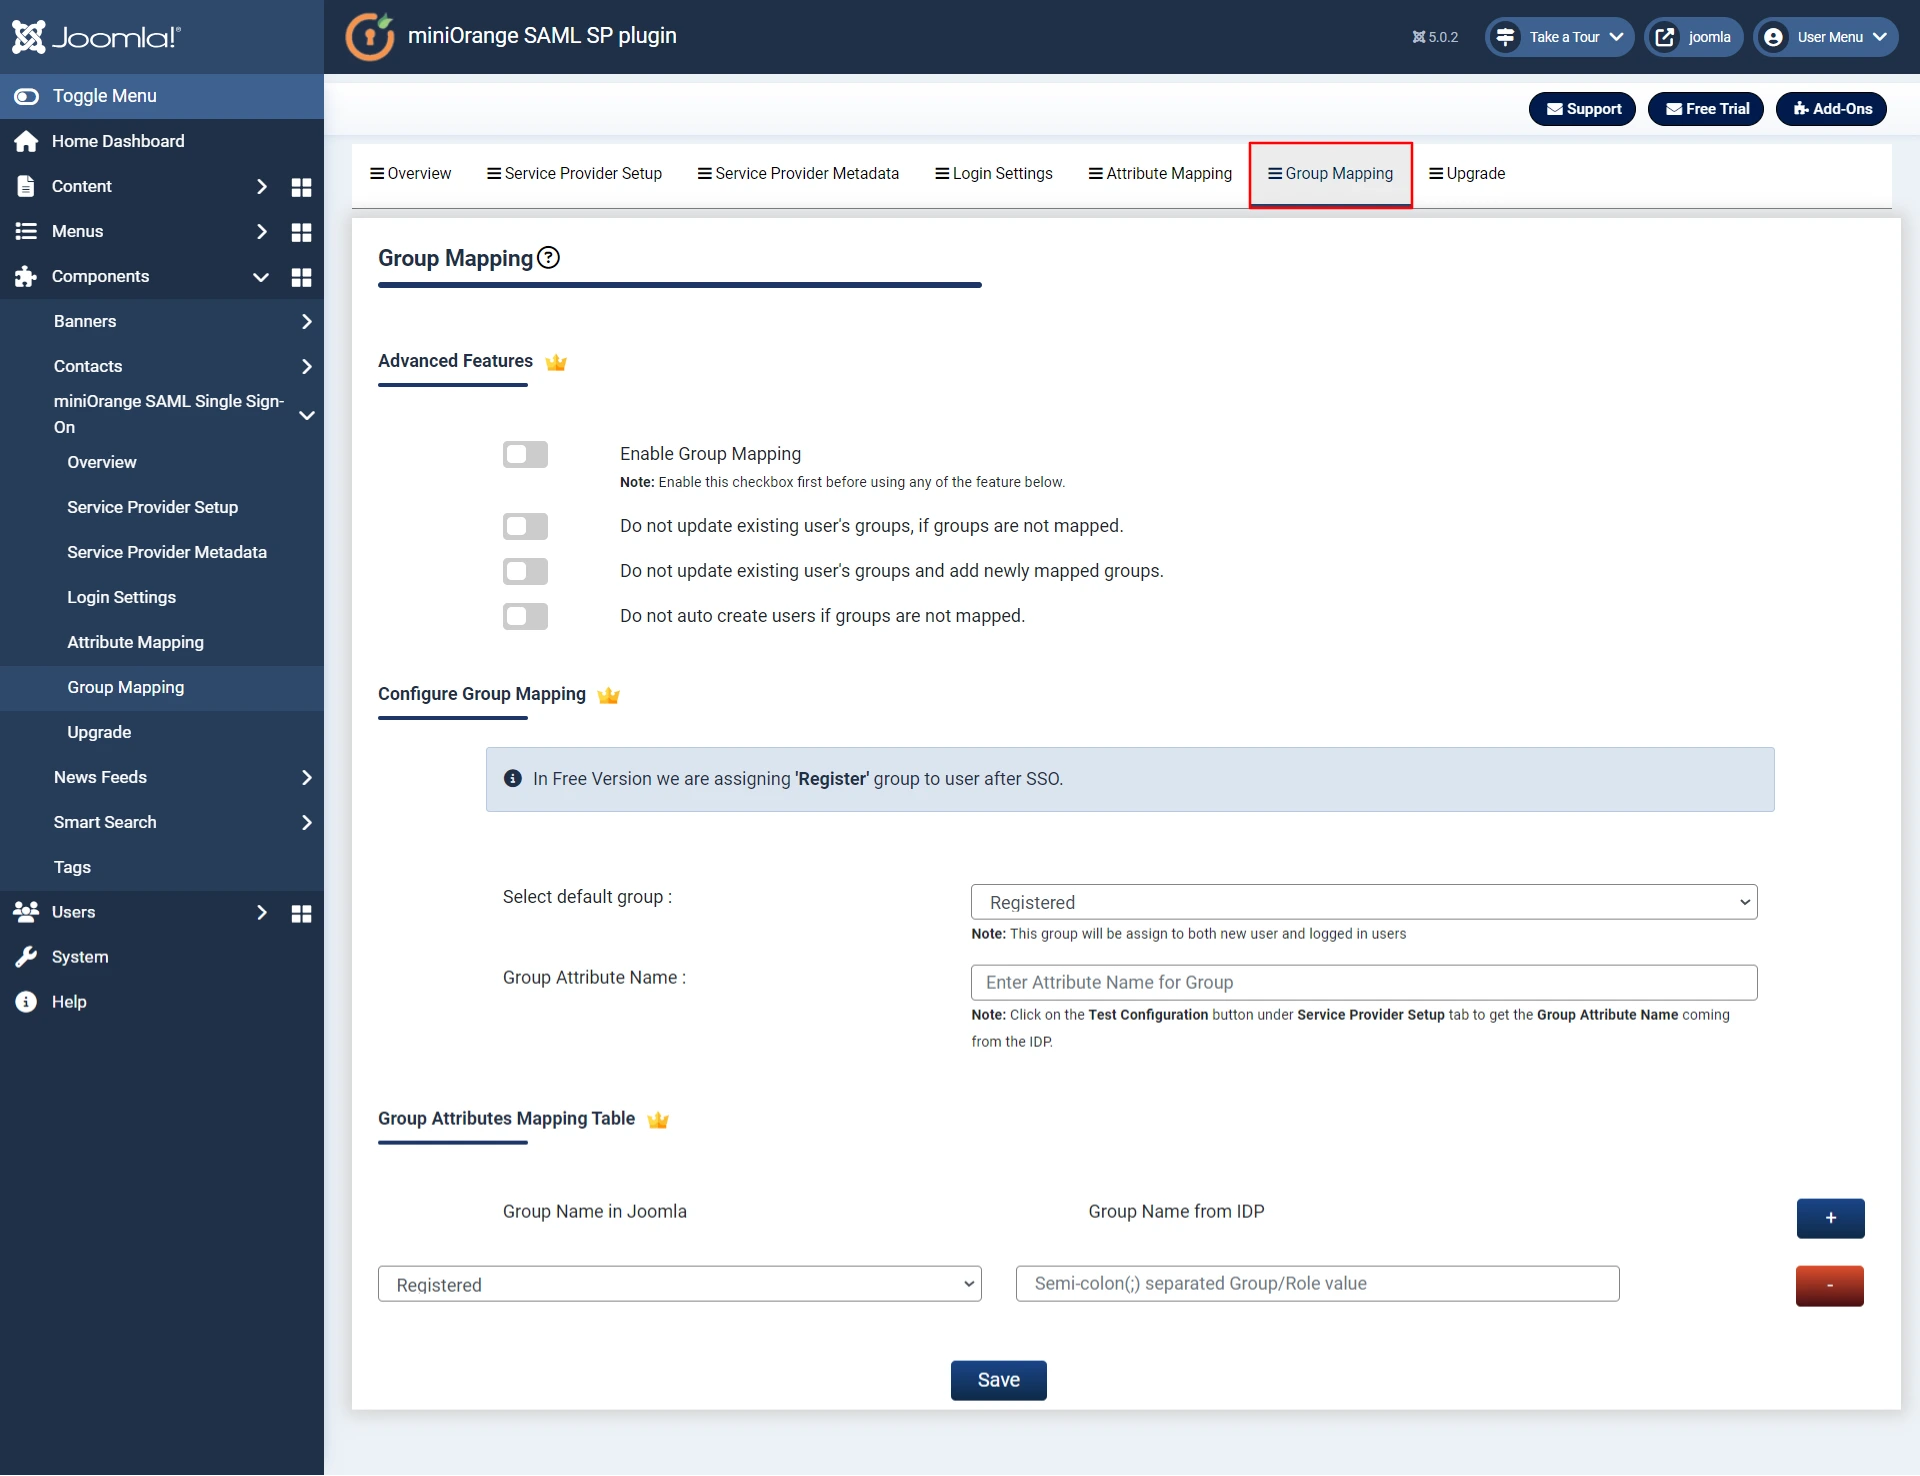Click the envelope icon on the Support button

click(x=1555, y=109)
